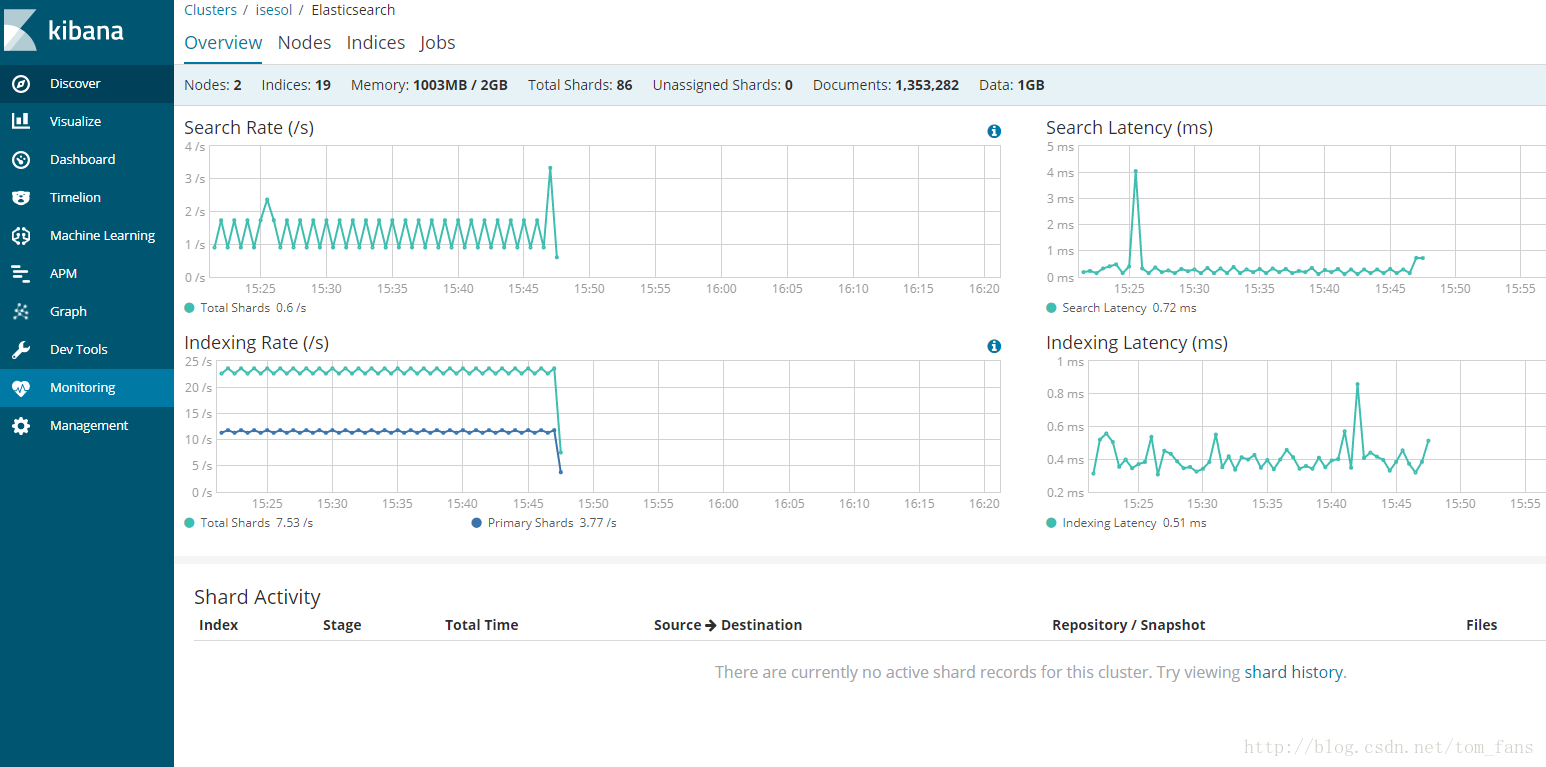Image resolution: width=1546 pixels, height=767 pixels.
Task: Go to Clusters breadcrumb link
Action: click(x=210, y=10)
